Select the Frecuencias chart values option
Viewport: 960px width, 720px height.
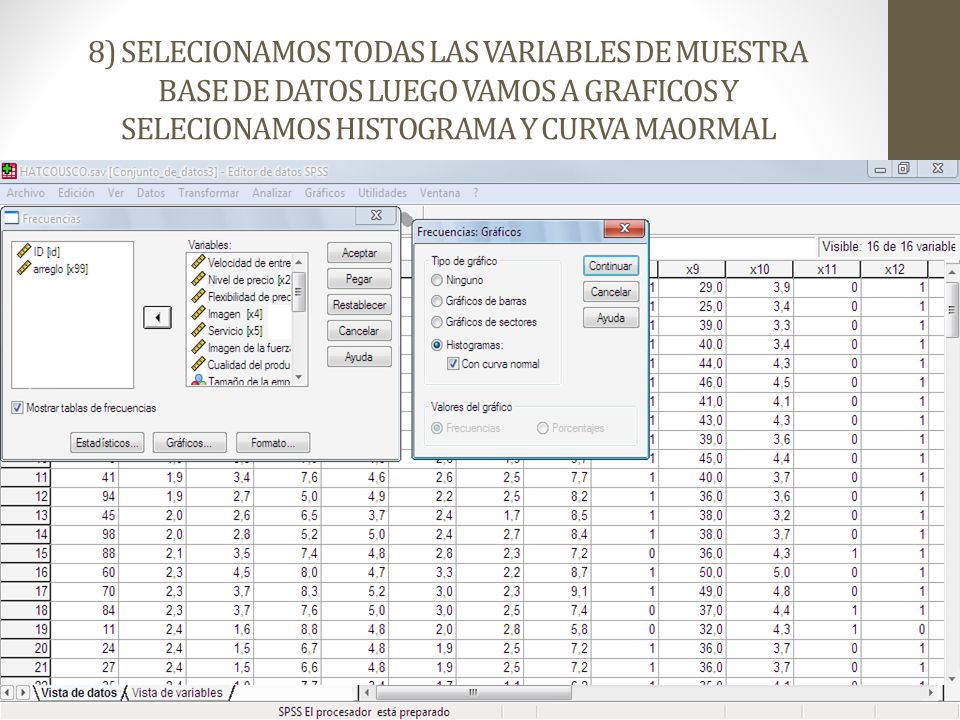pyautogui.click(x=437, y=428)
